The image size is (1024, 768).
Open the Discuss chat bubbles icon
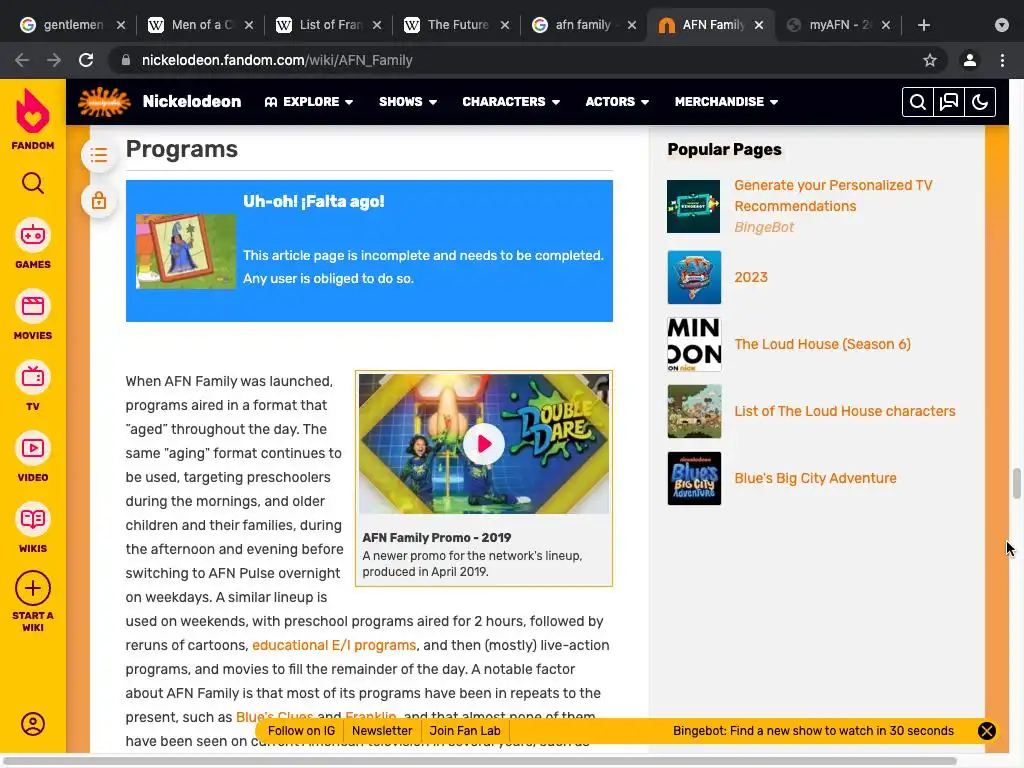coord(949,102)
